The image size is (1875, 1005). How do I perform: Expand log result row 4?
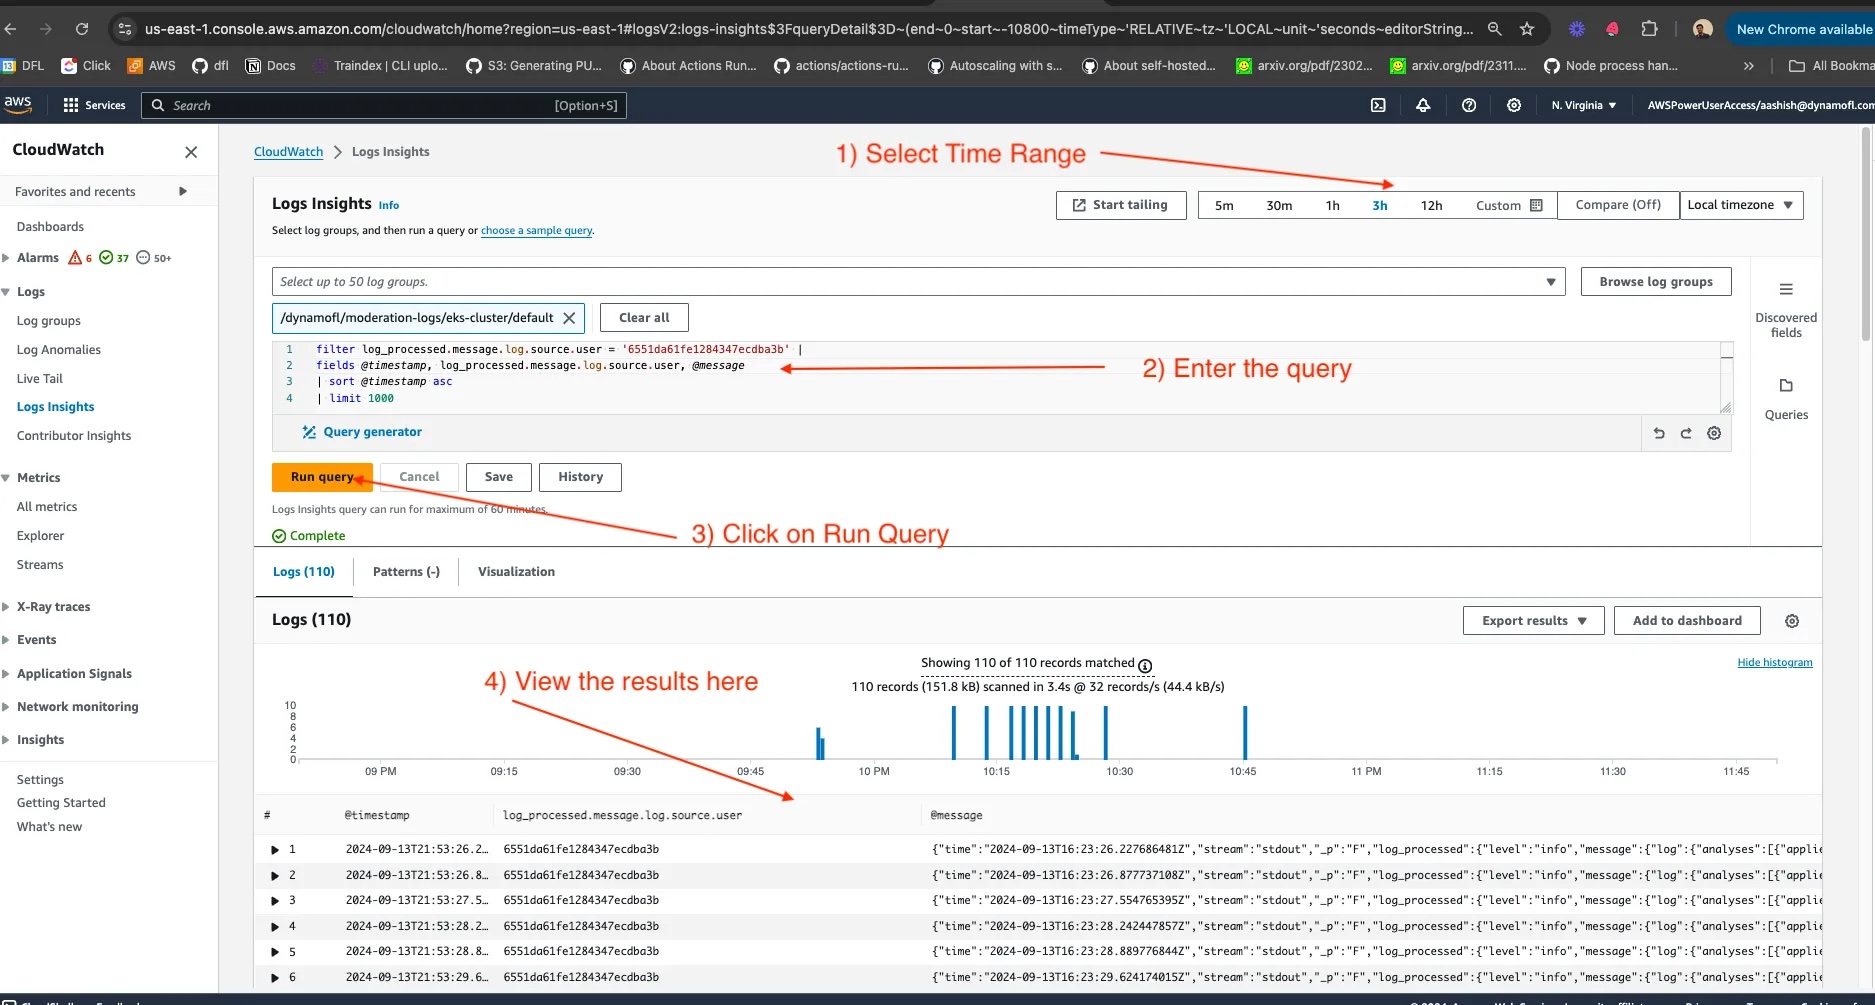[x=275, y=926]
